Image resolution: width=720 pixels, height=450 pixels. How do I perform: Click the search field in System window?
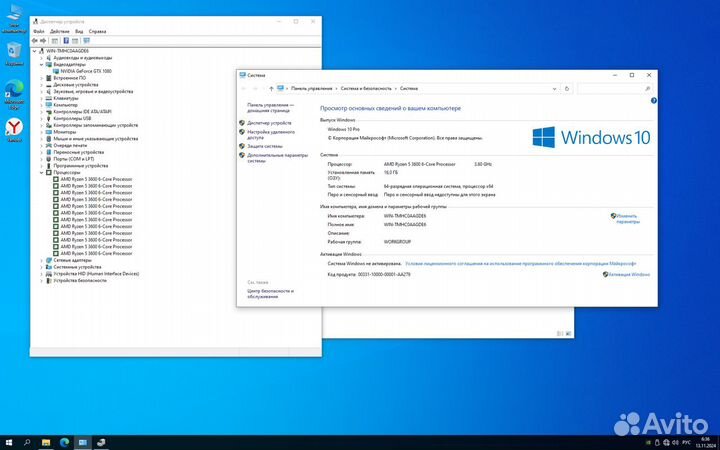[613, 89]
